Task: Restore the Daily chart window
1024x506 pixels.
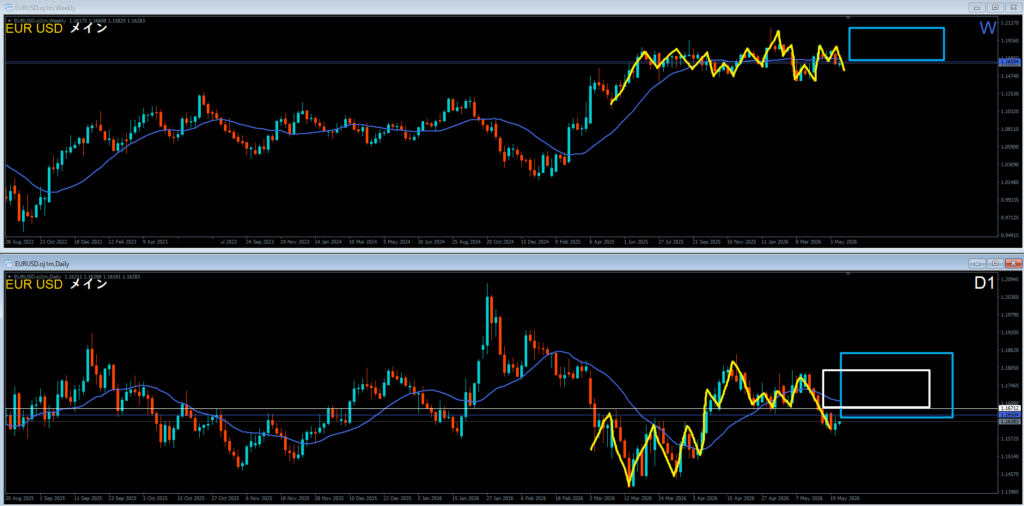Action: (995, 263)
